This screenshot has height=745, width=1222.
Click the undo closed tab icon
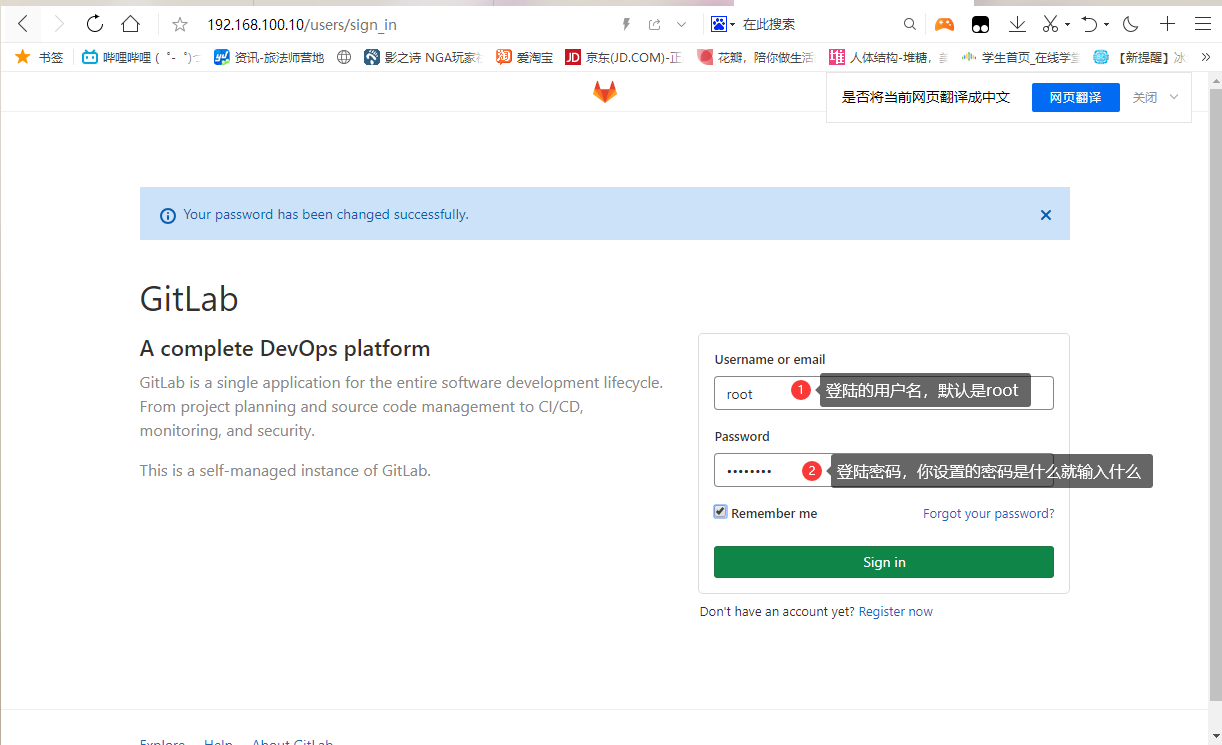[1090, 24]
